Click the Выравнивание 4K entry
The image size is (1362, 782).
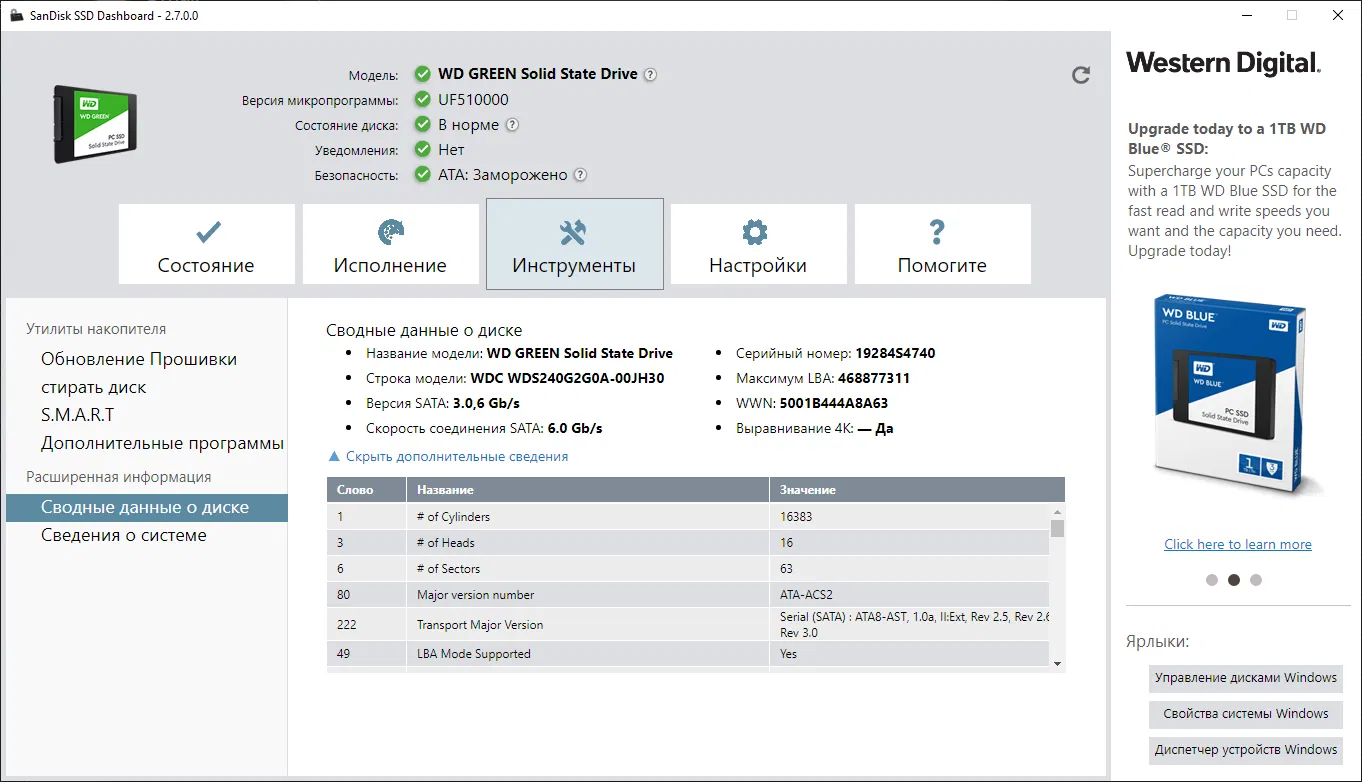815,428
